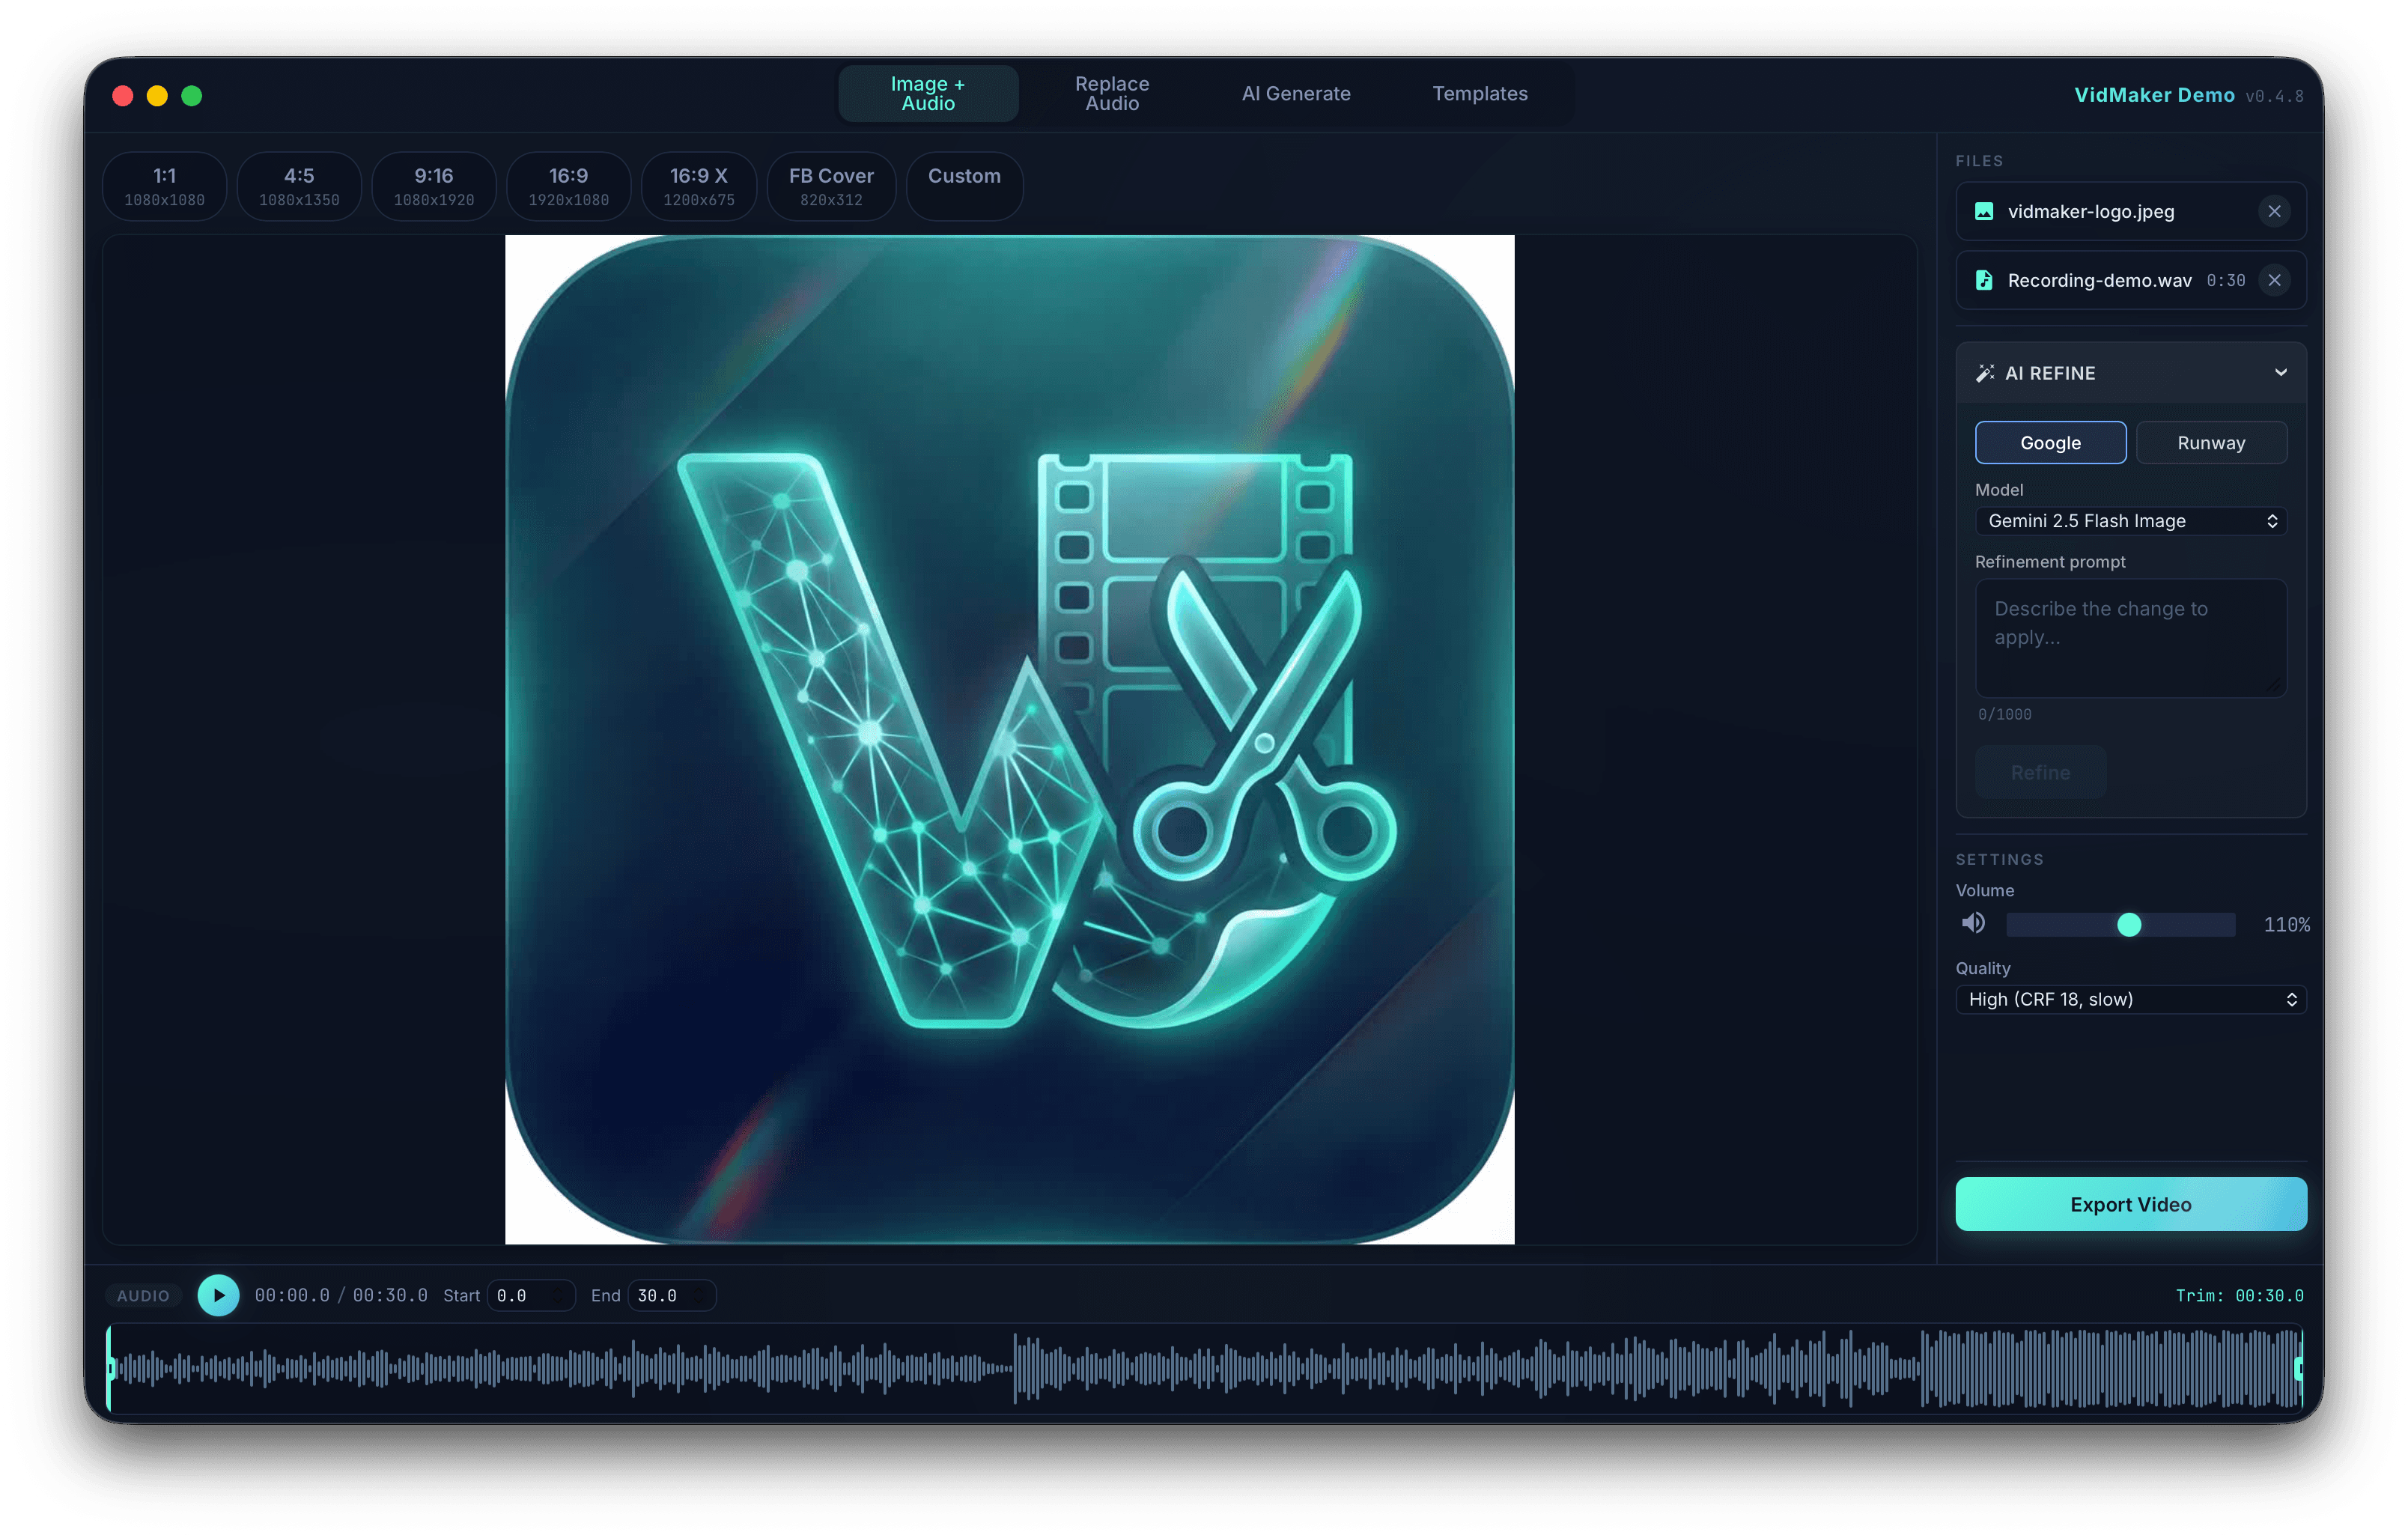Open the Gemini 2.5 Flash Image model dropdown
Viewport: 2408px width, 1535px height.
pos(2130,521)
